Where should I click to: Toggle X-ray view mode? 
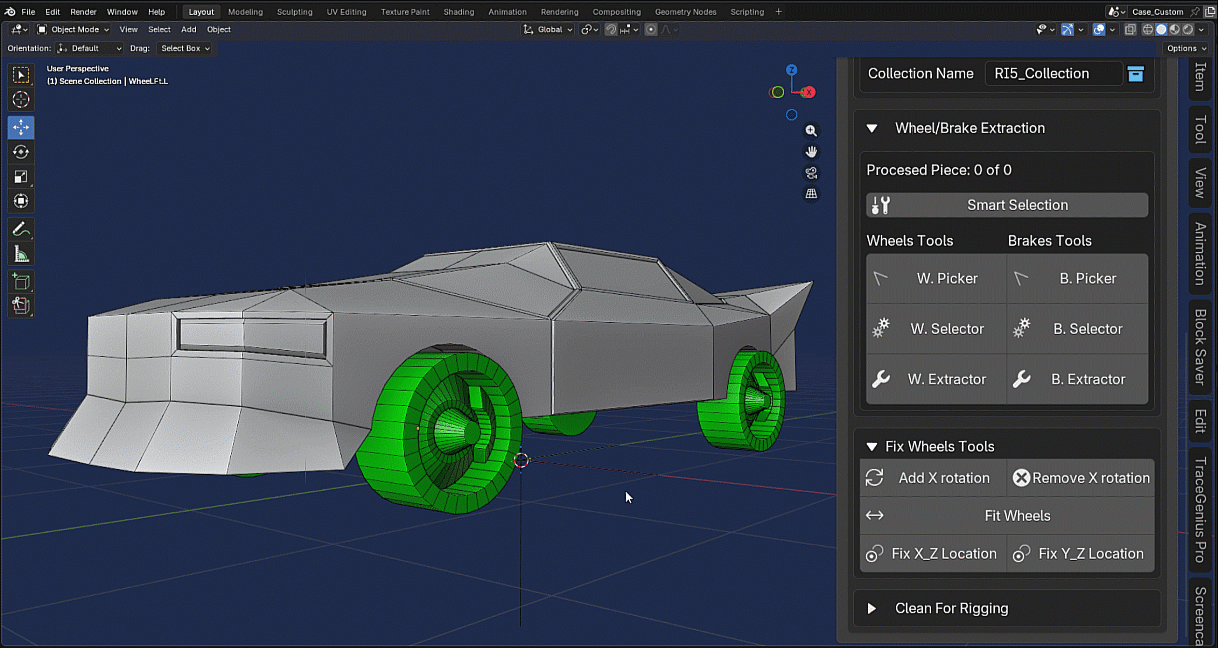pos(1129,29)
